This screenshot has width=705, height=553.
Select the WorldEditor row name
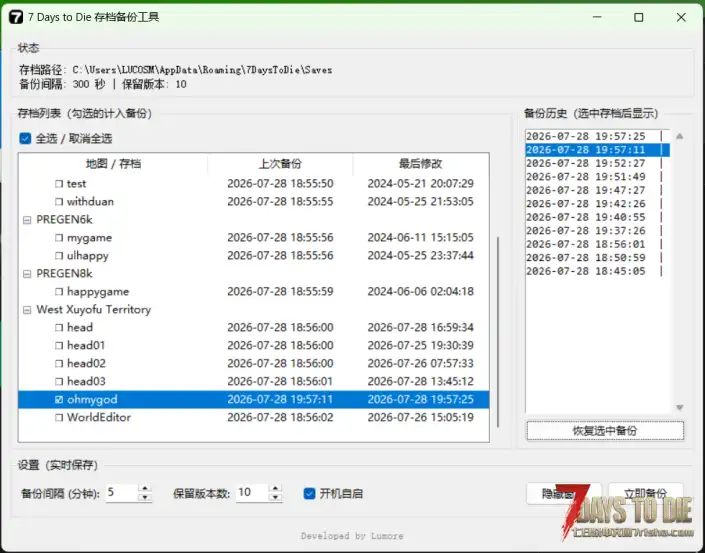[99, 418]
